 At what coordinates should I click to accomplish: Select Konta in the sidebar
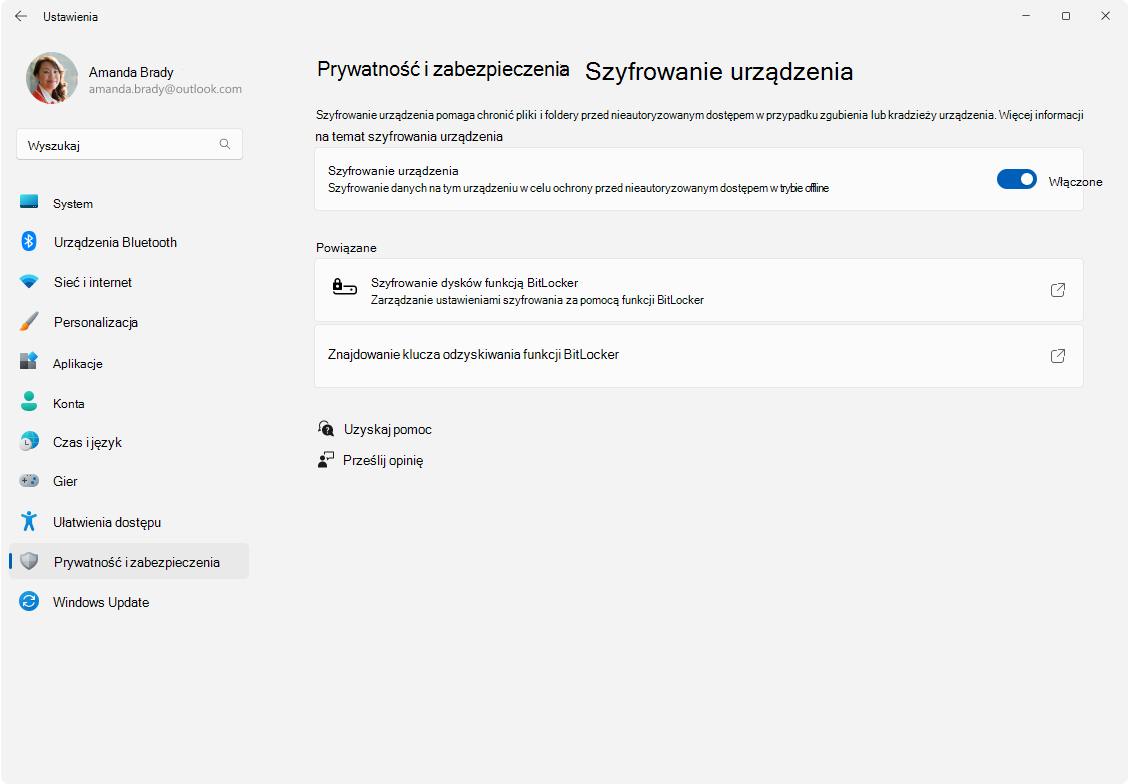pos(68,403)
